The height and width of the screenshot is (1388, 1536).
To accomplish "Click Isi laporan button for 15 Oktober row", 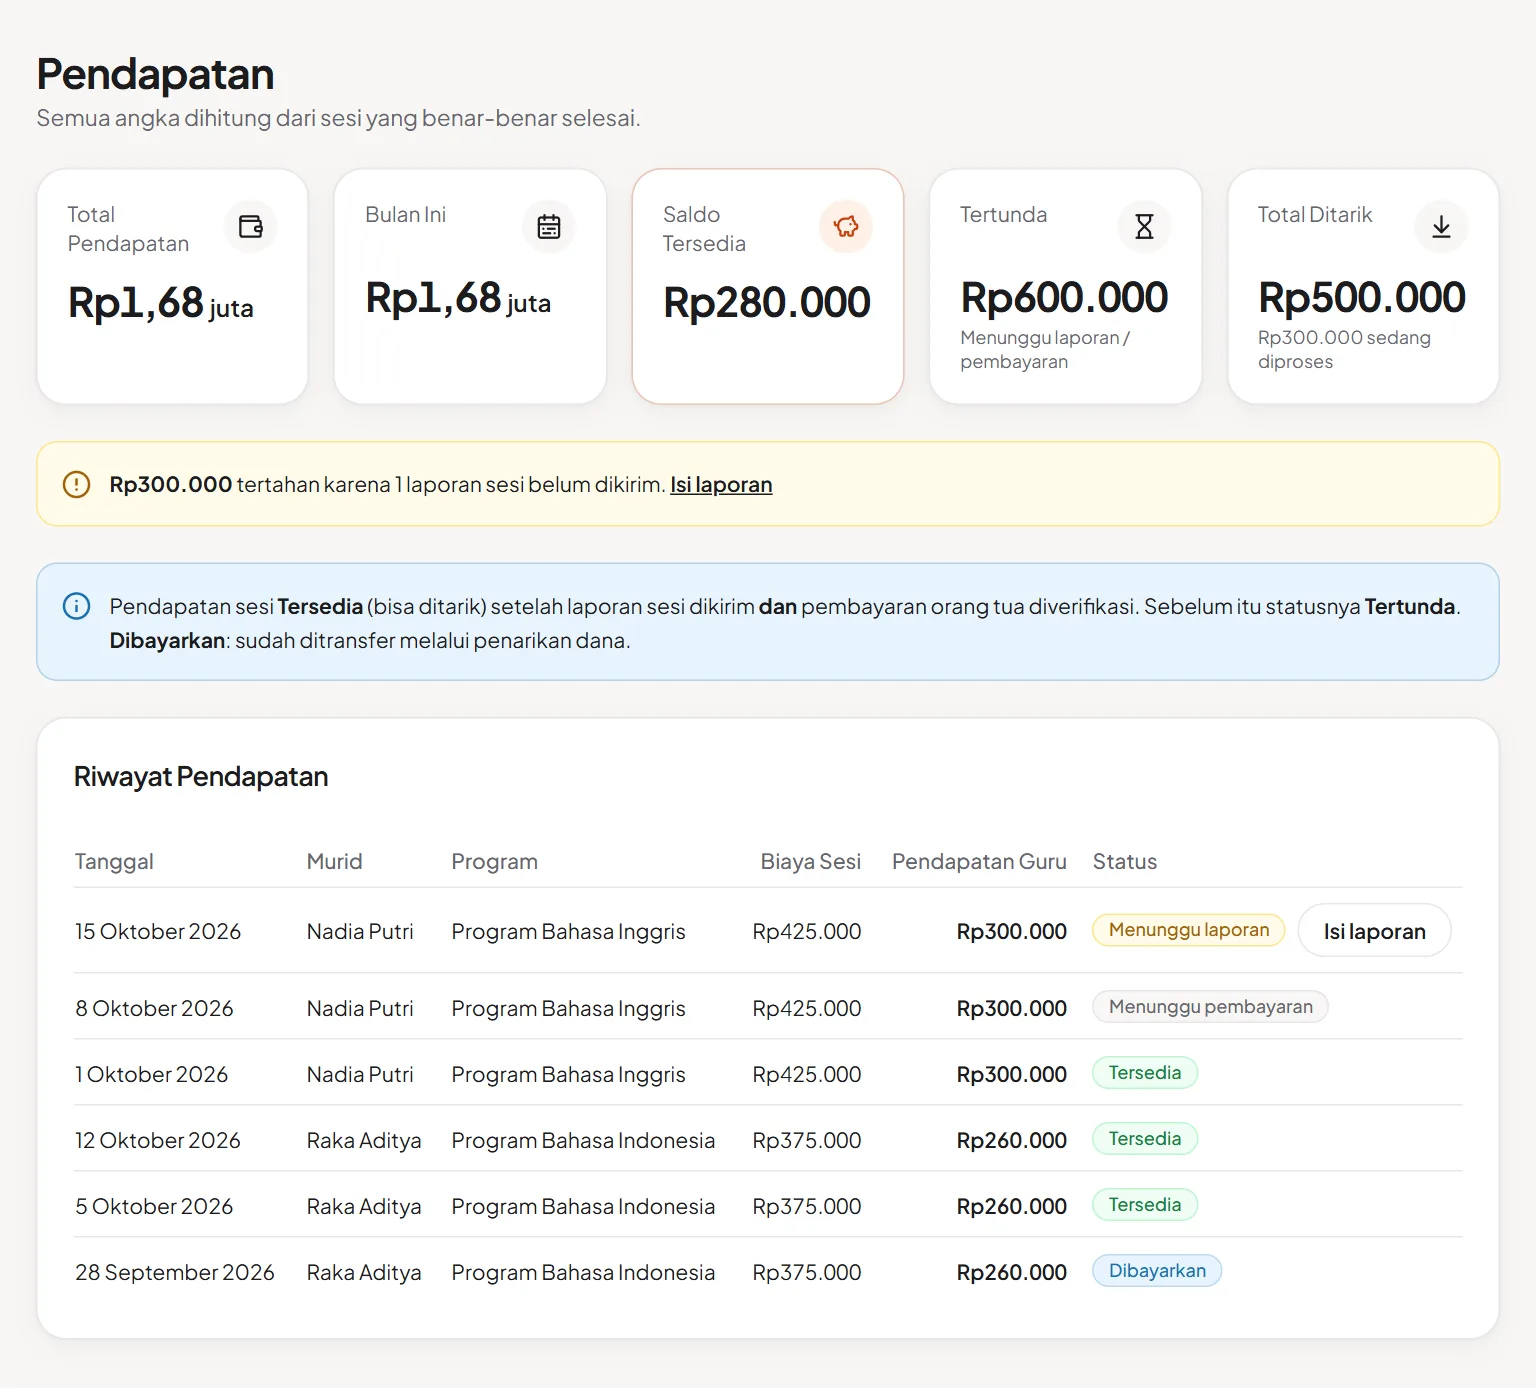I will (x=1374, y=931).
